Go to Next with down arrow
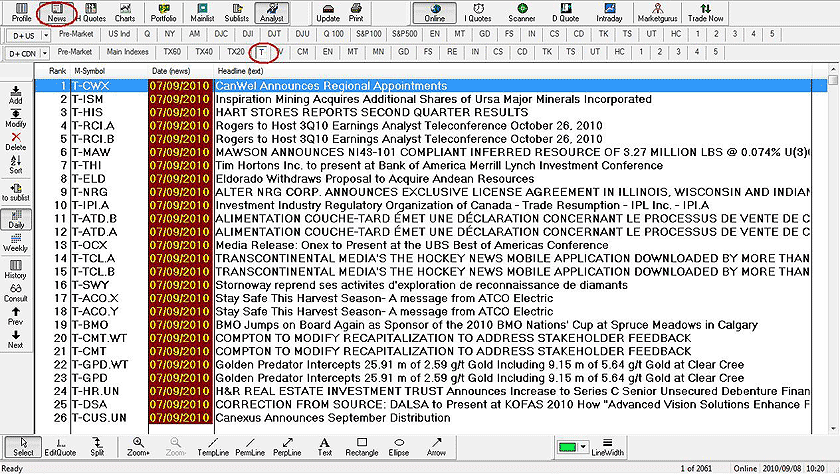The image size is (840, 474). [16, 339]
